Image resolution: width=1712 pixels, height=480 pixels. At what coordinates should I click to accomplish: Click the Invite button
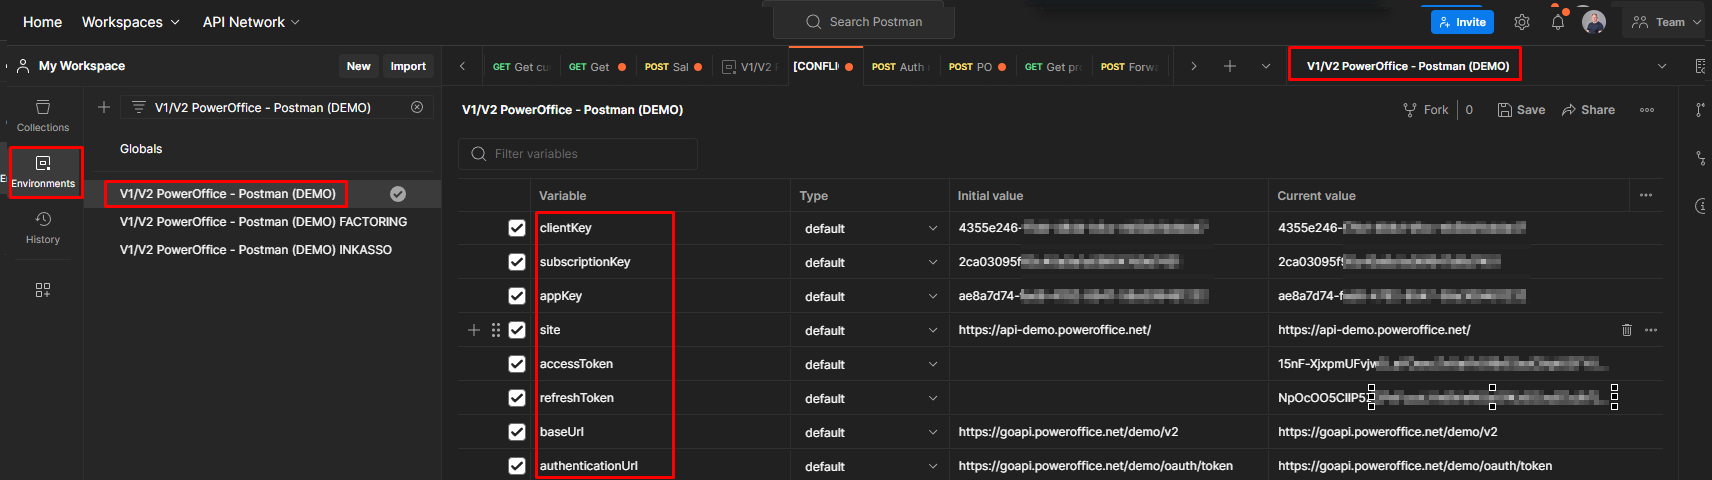click(1462, 22)
